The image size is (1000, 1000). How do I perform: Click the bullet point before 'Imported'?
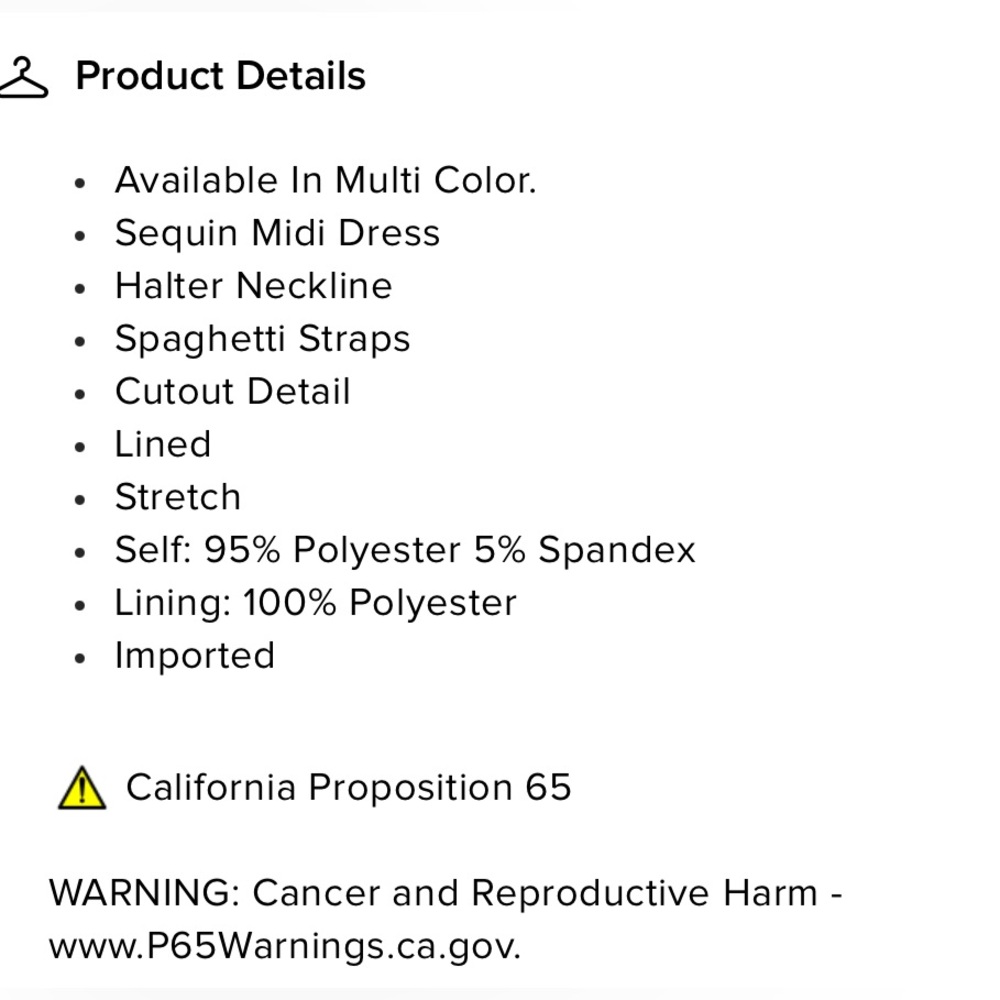point(80,658)
